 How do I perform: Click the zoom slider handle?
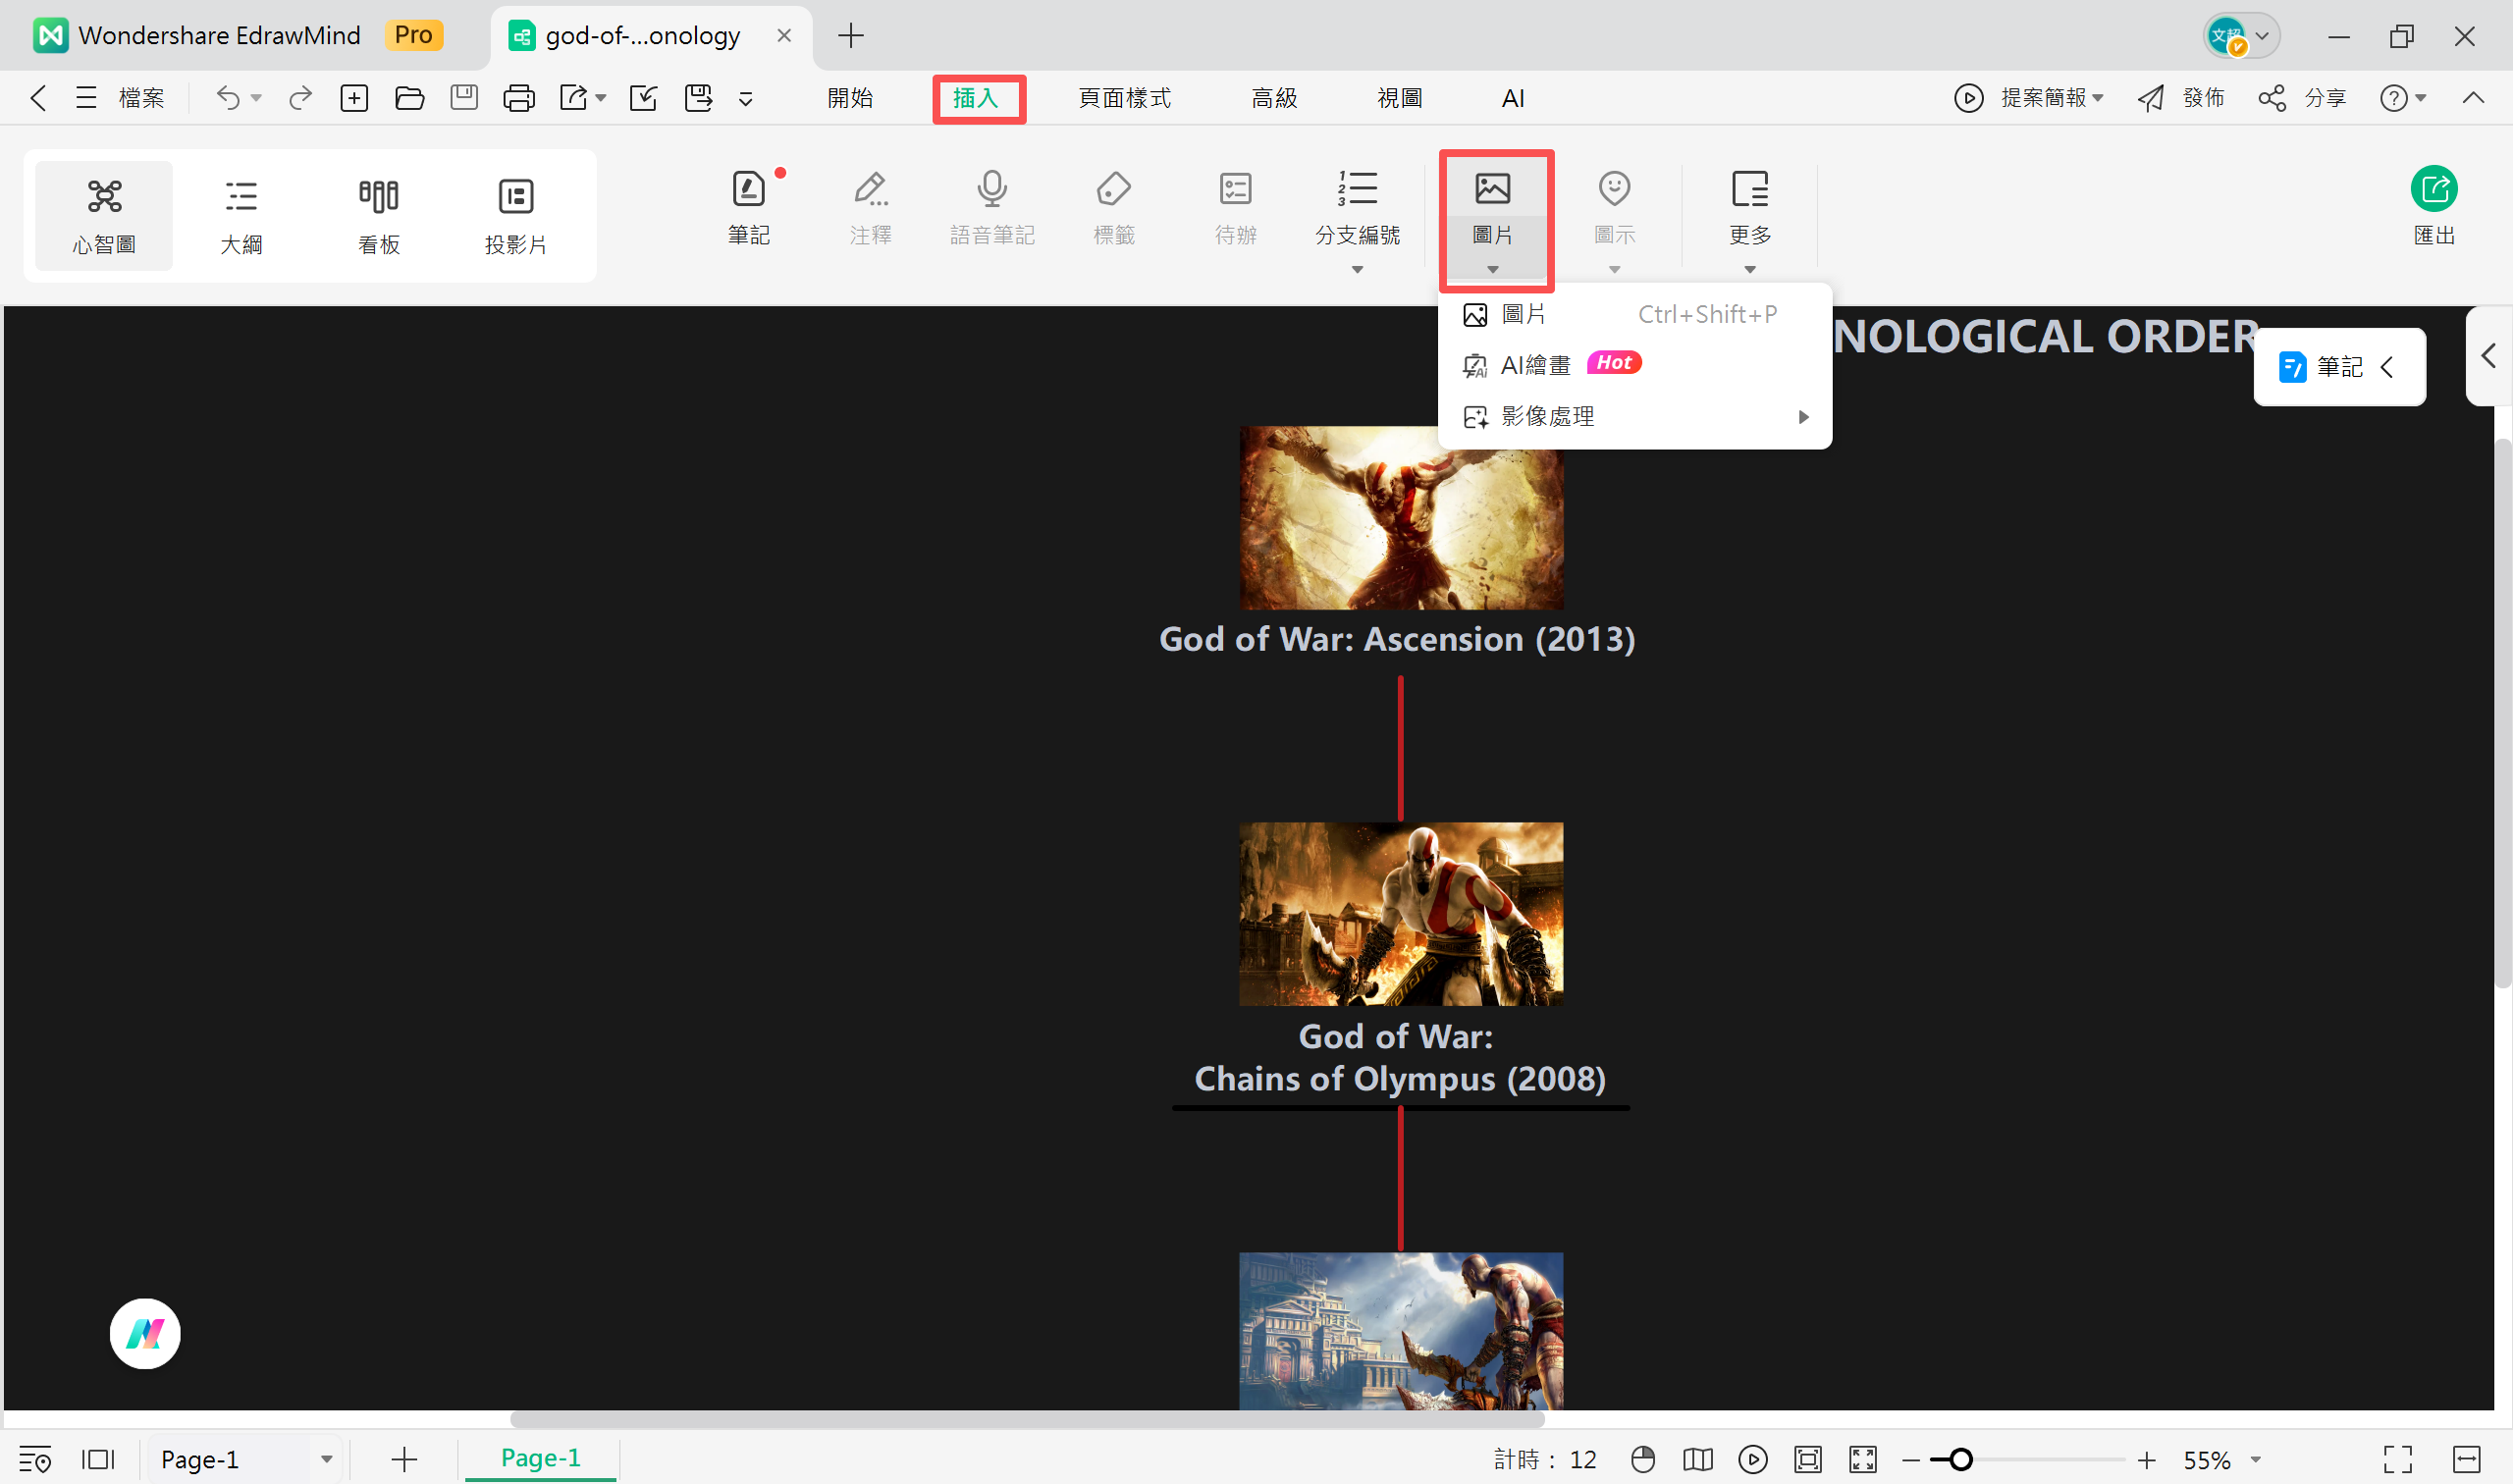[x=1960, y=1459]
